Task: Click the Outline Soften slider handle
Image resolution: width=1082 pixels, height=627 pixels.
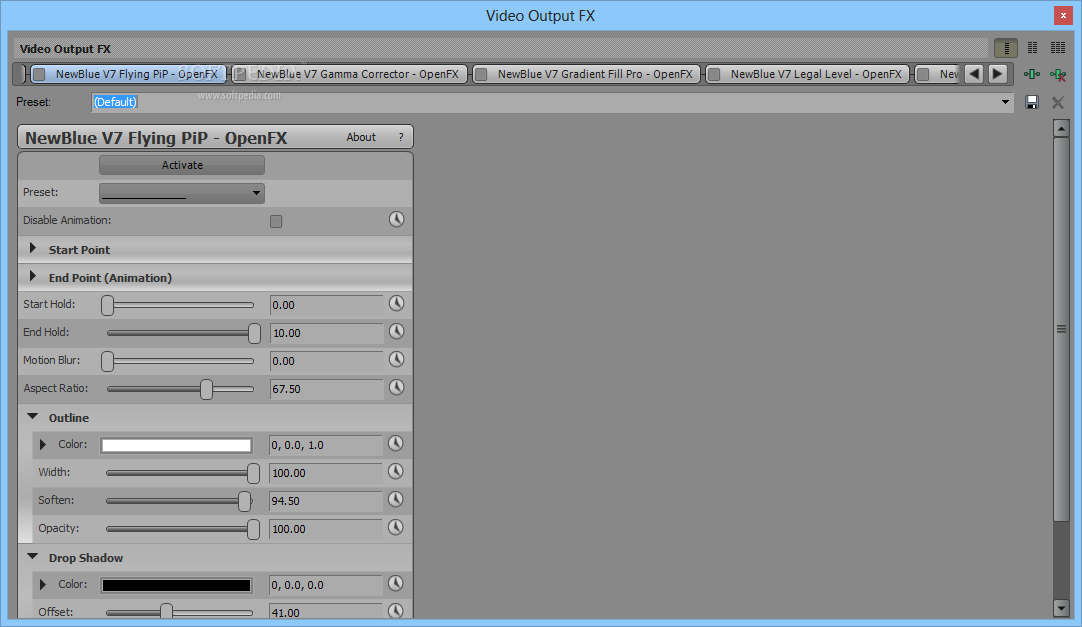Action: 244,501
